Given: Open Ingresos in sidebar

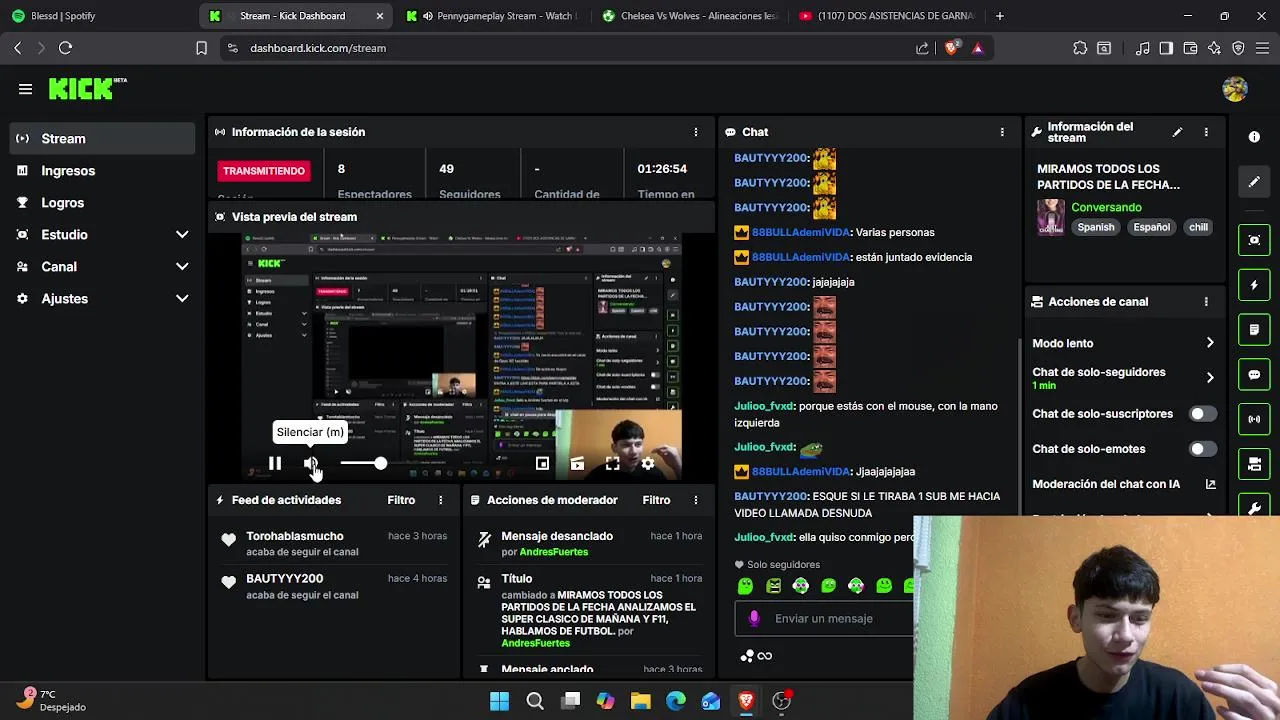Looking at the screenshot, I should coord(102,171).
